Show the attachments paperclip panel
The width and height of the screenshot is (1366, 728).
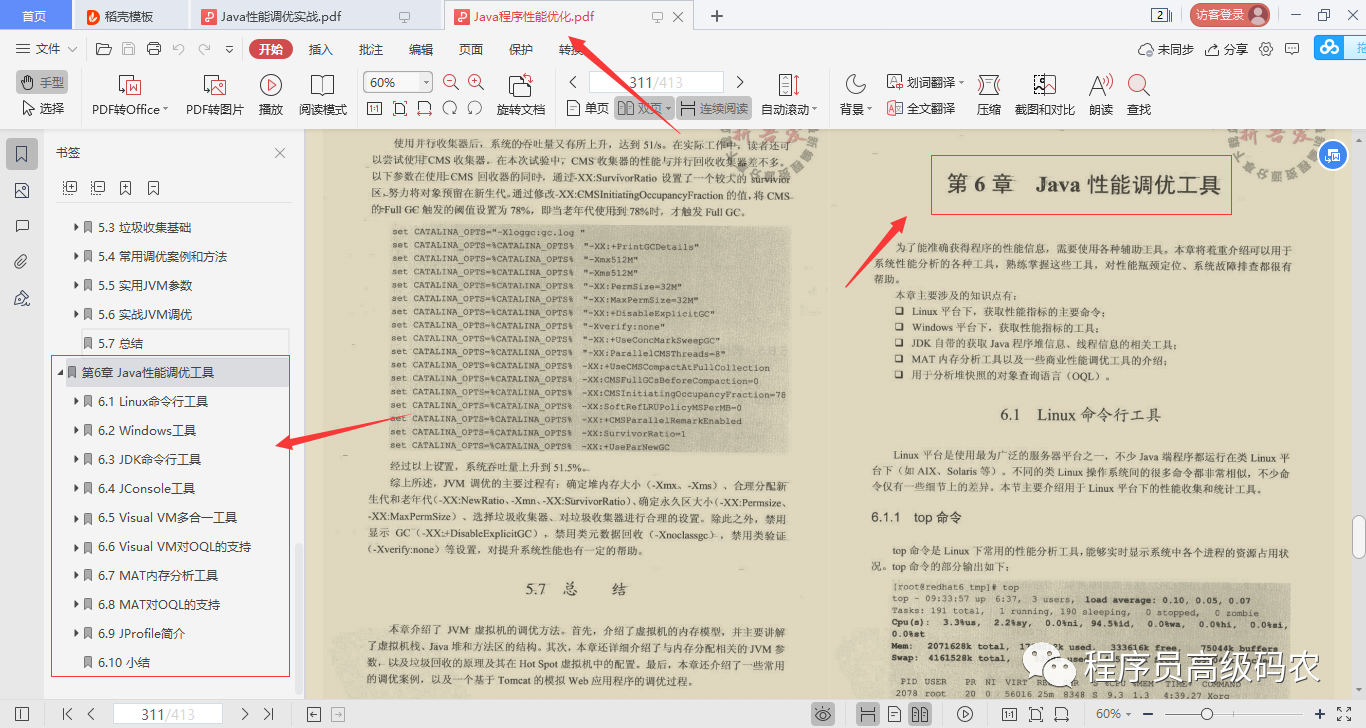point(22,262)
